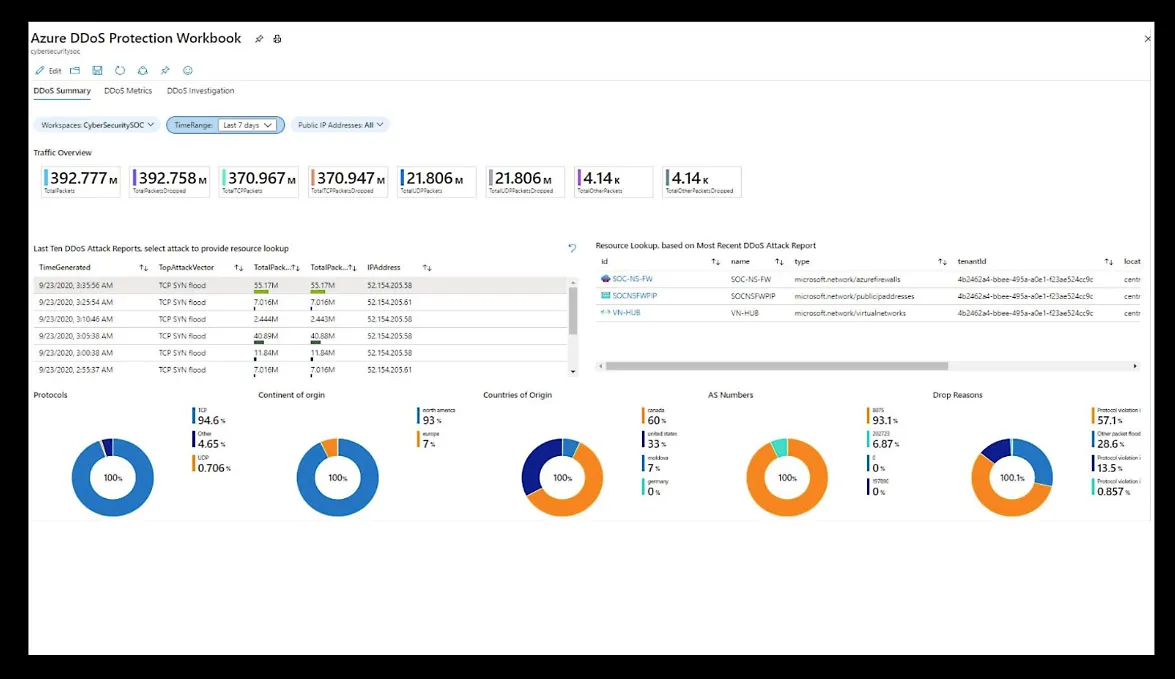Screen dimensions: 1175x679
Task: Click the pin icon in the toolbar
Action: click(x=165, y=71)
